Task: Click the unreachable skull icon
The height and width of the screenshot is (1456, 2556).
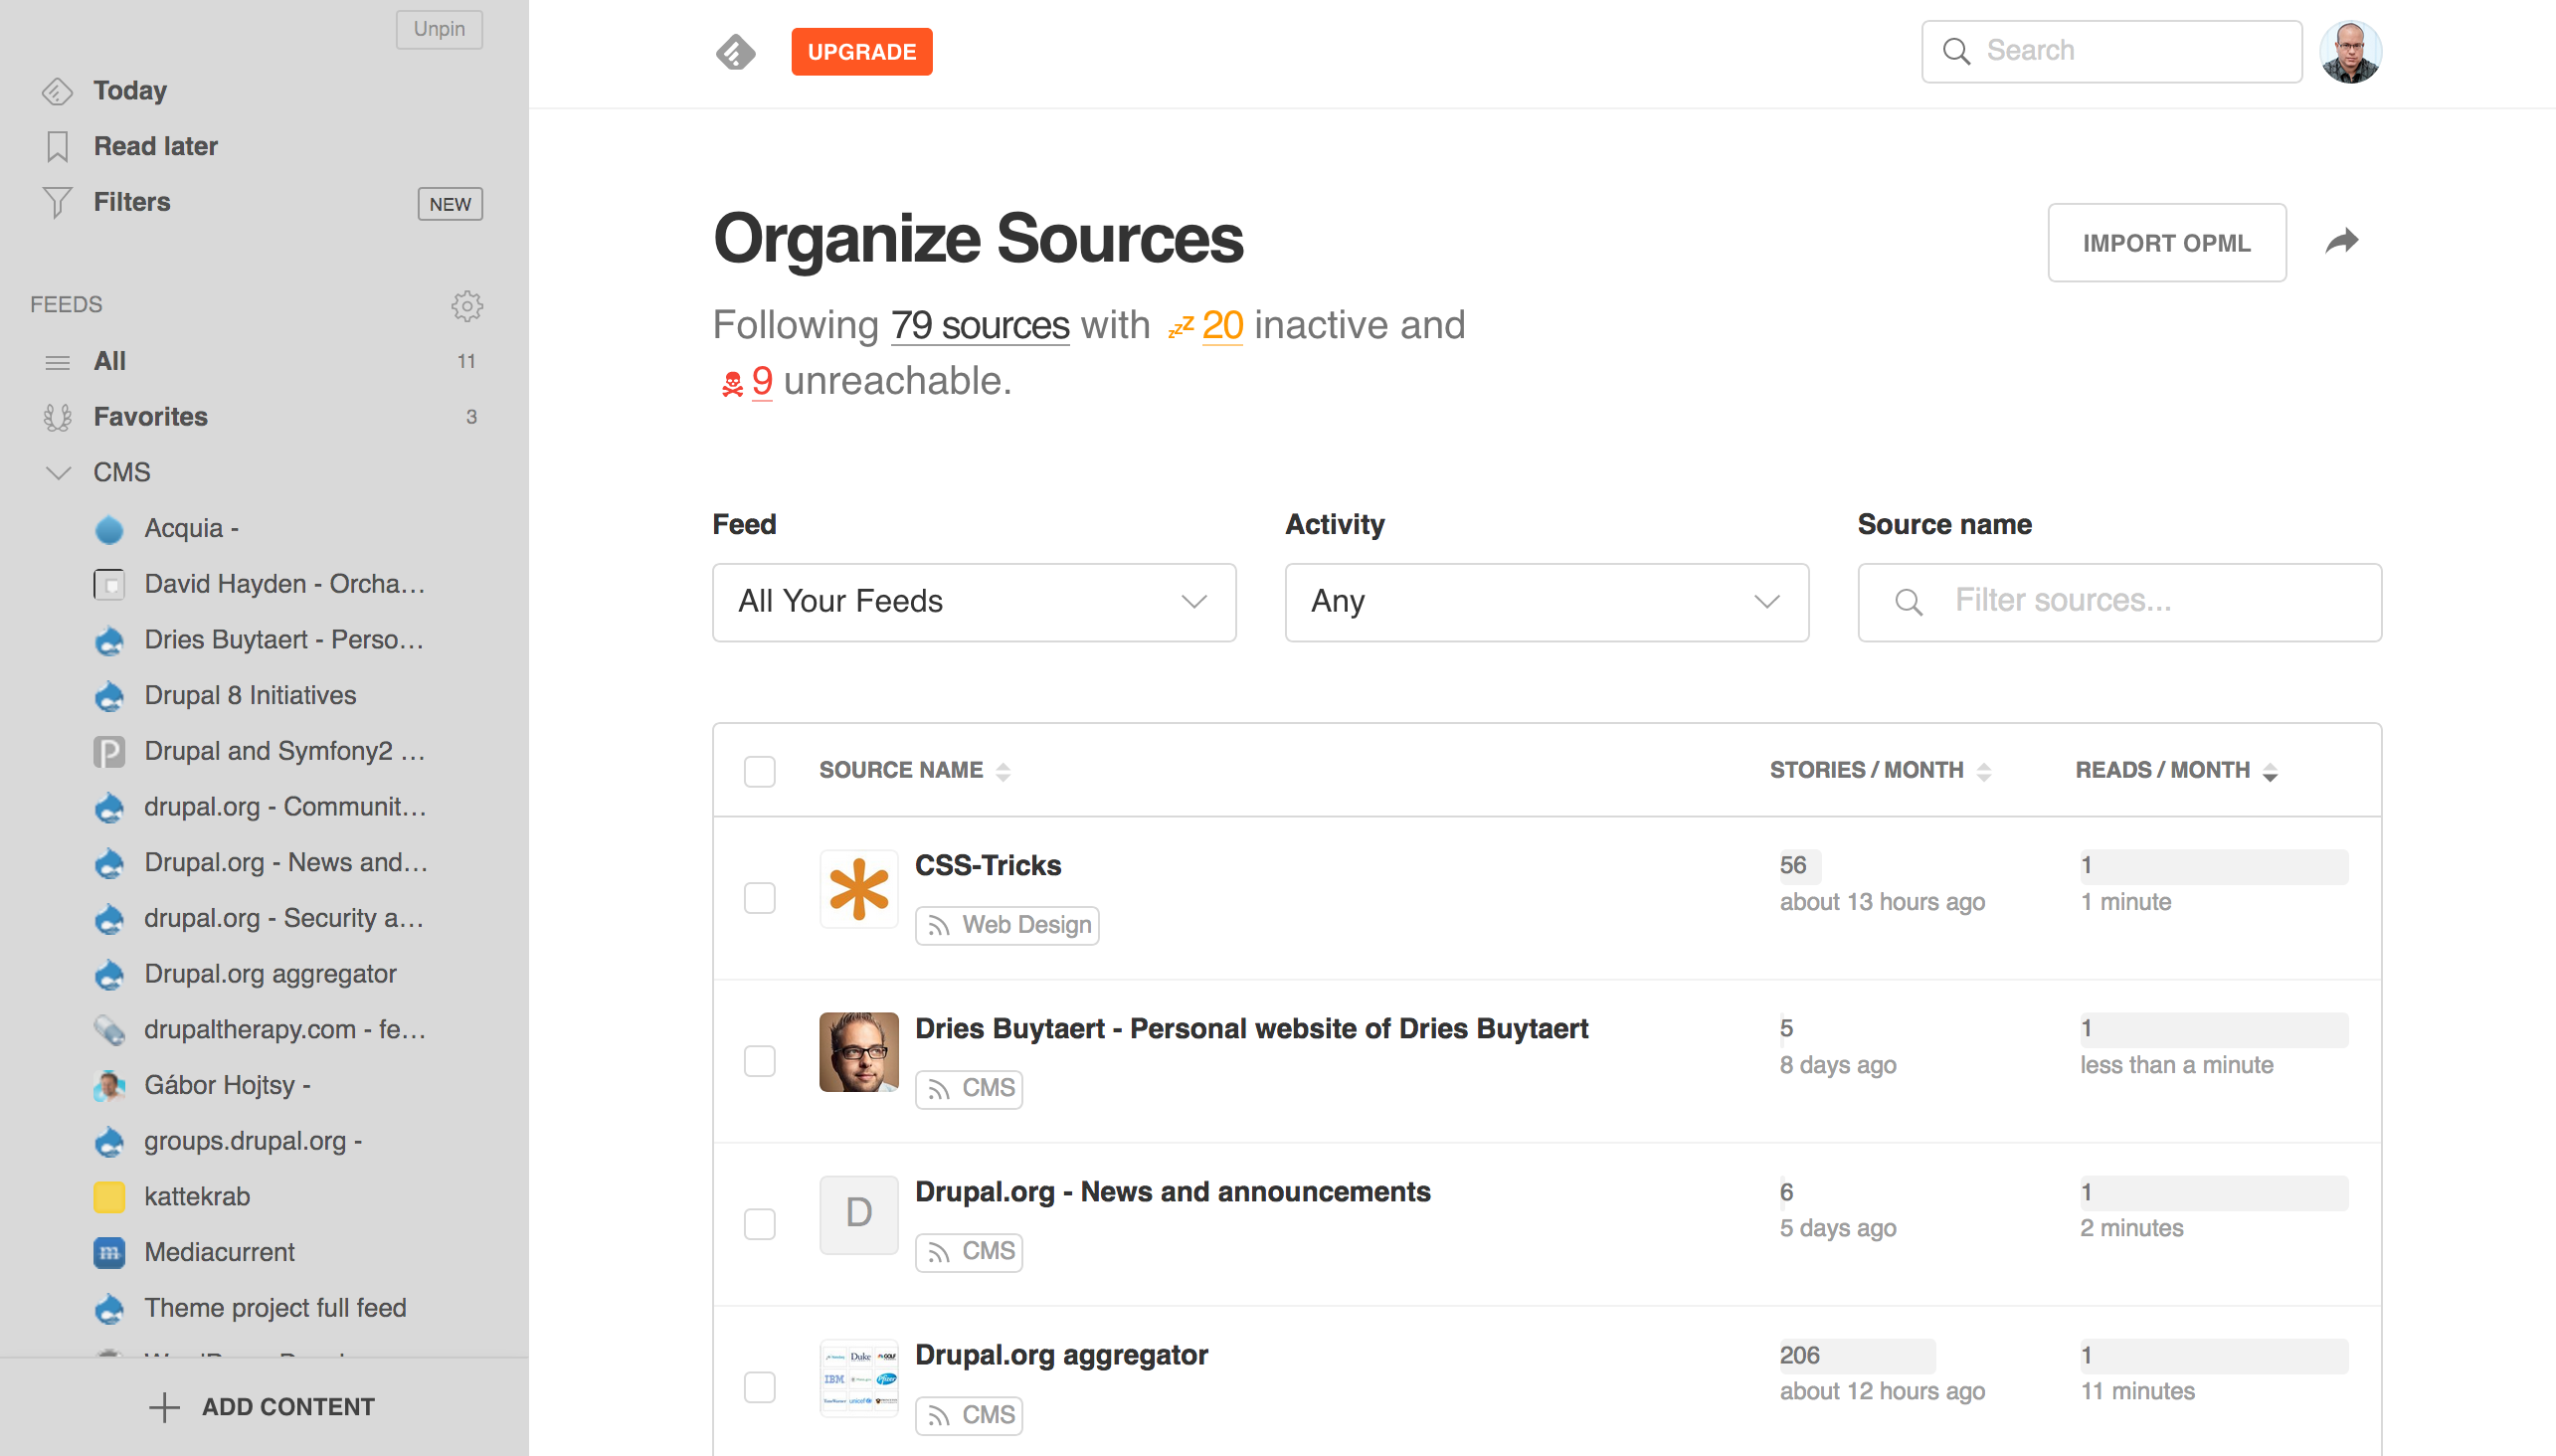Action: [732, 384]
